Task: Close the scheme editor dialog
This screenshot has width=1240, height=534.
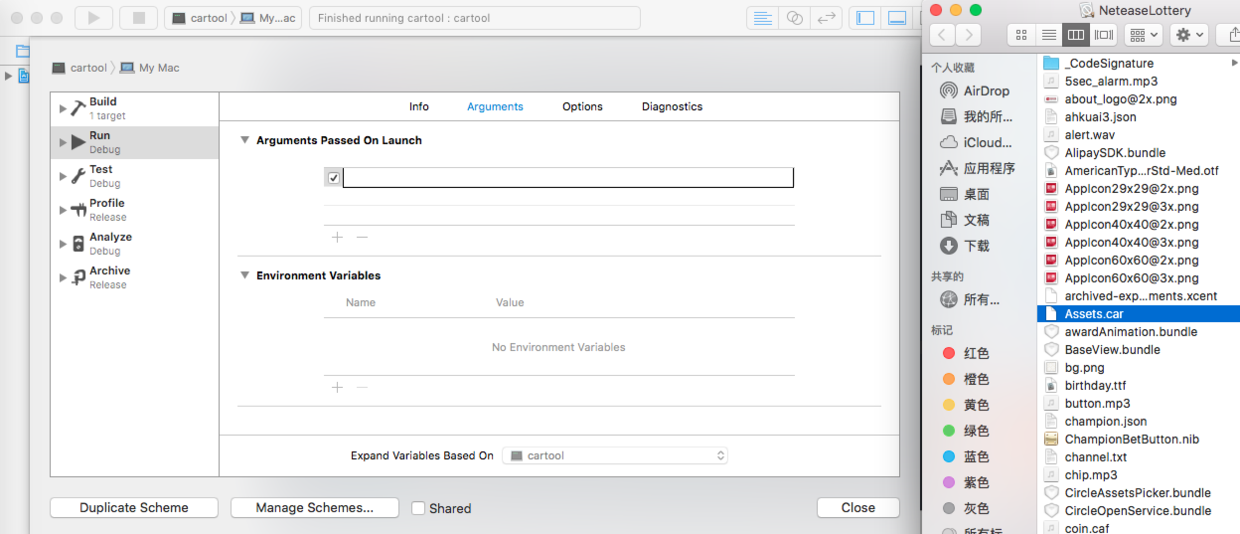Action: pyautogui.click(x=858, y=508)
